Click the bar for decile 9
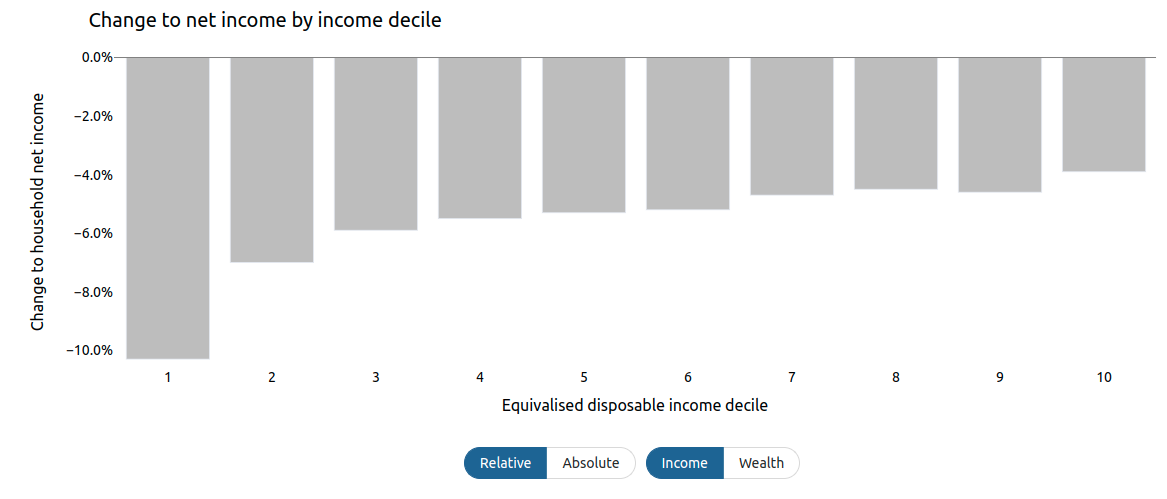This screenshot has width=1167, height=499. tap(1000, 124)
